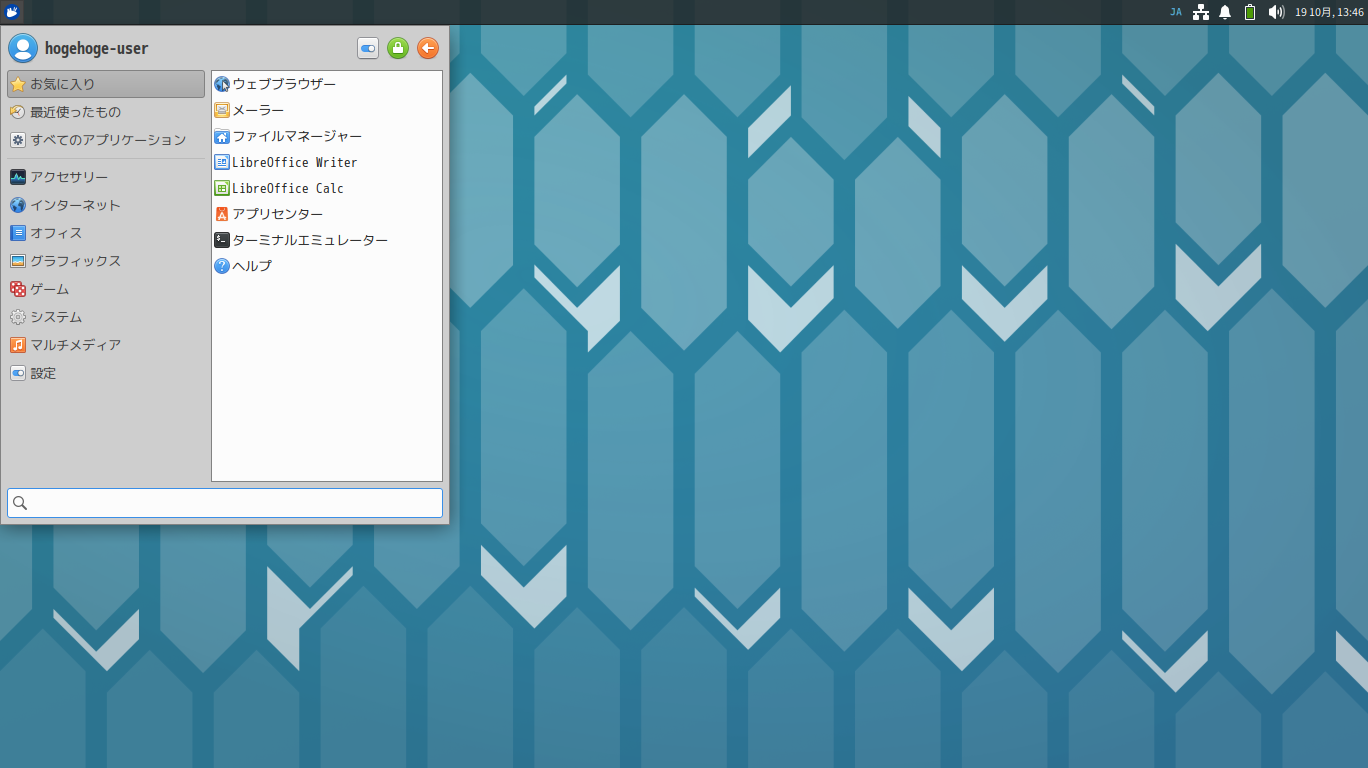Click the hogehoge-user avatar icon

(22, 48)
